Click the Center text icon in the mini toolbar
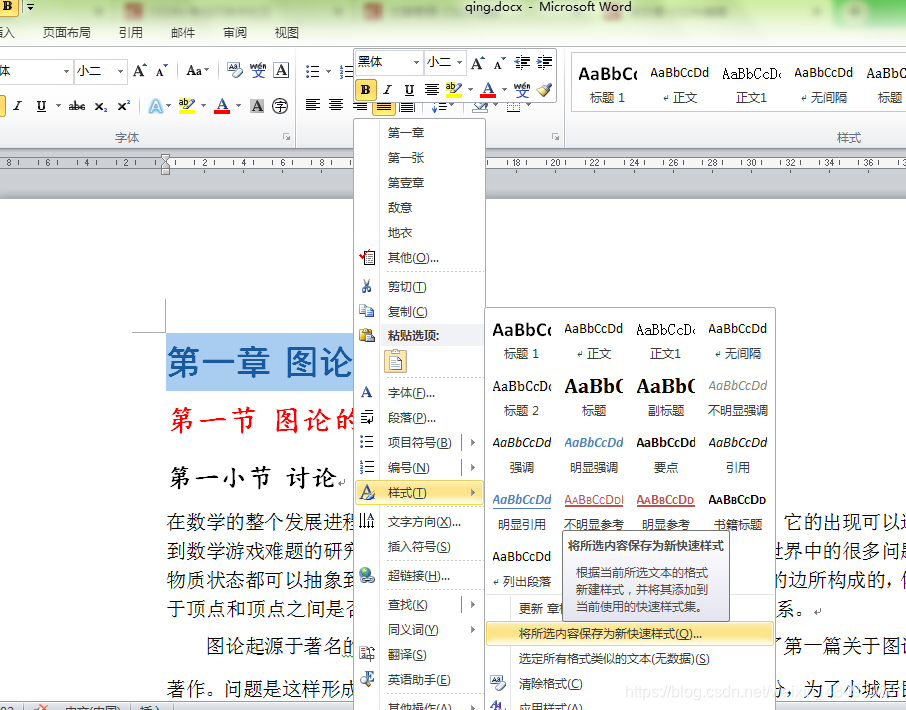The width and height of the screenshot is (906, 710). tap(432, 90)
